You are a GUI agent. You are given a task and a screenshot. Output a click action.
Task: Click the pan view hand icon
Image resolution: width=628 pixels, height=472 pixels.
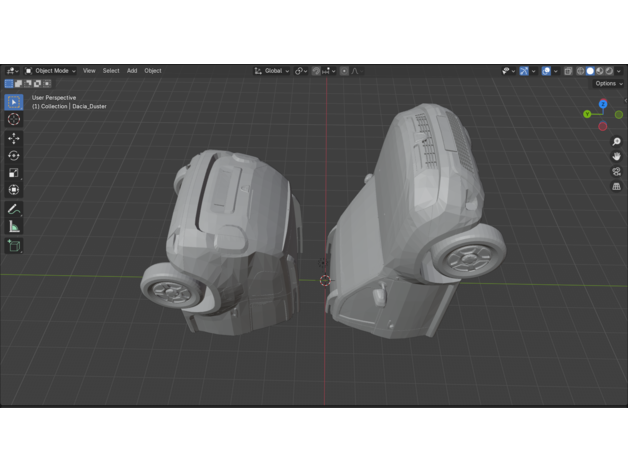pyautogui.click(x=616, y=157)
